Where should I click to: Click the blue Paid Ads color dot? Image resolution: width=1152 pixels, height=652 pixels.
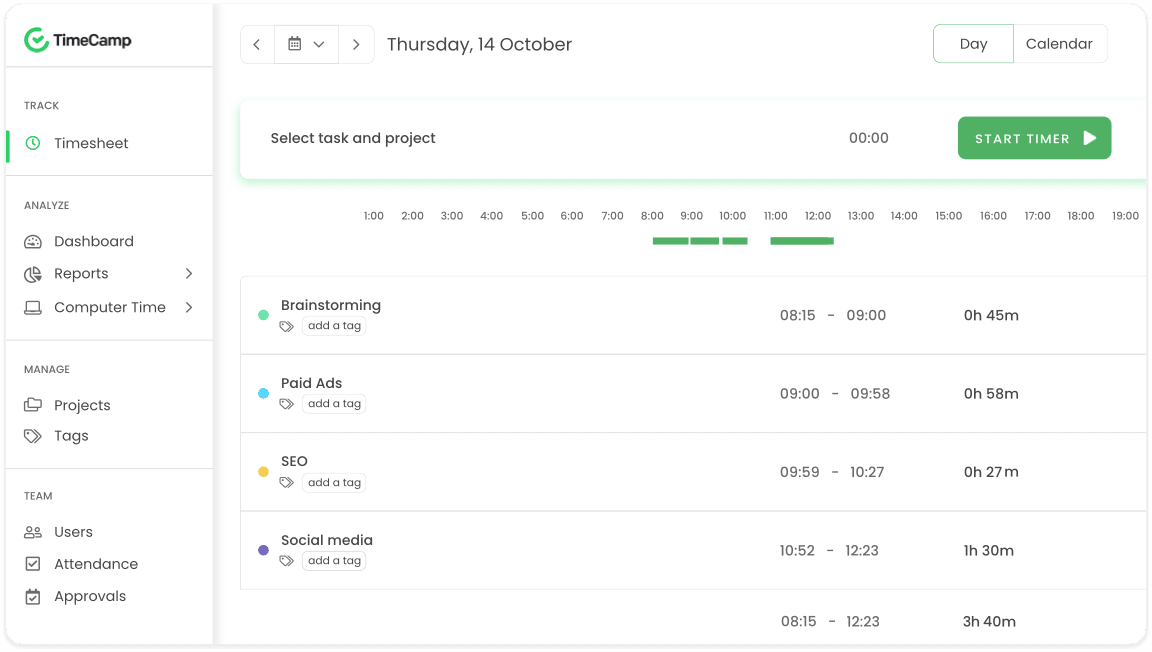coord(264,393)
